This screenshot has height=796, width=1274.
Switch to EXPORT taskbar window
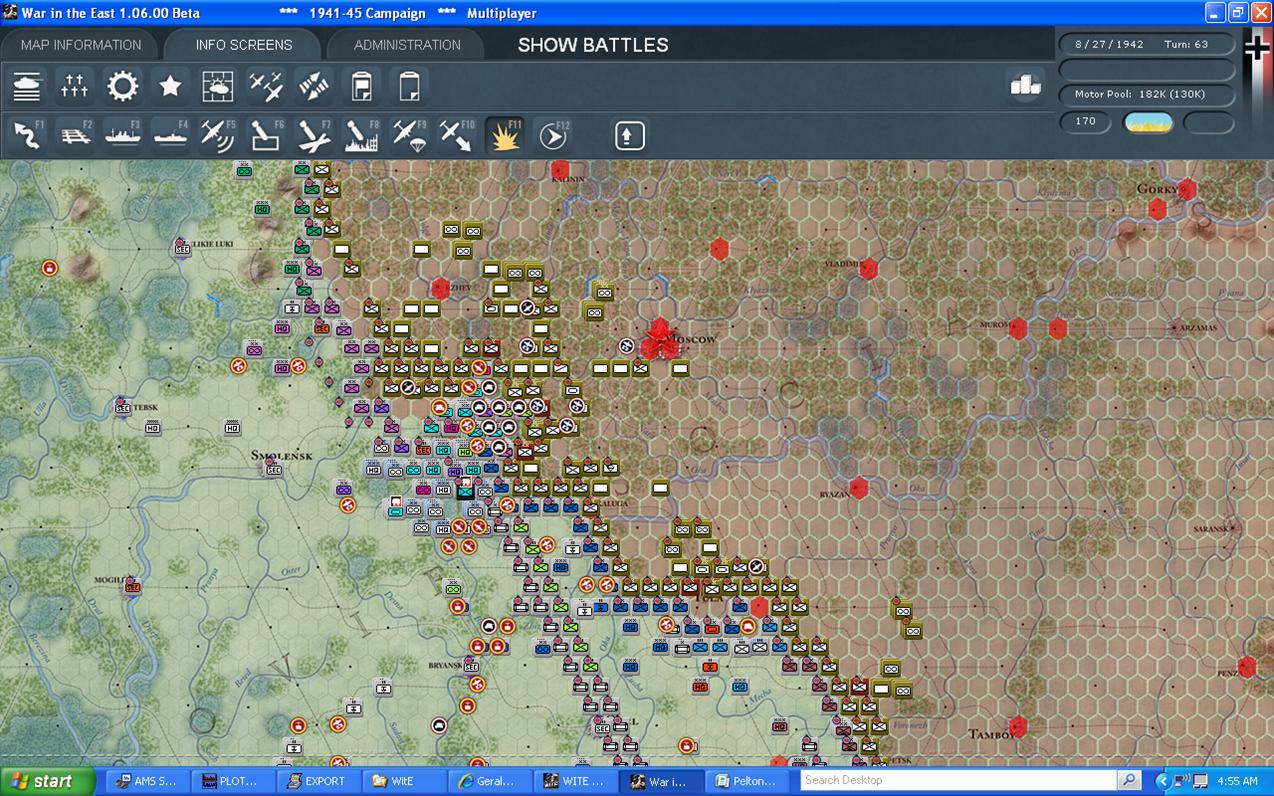coord(317,781)
